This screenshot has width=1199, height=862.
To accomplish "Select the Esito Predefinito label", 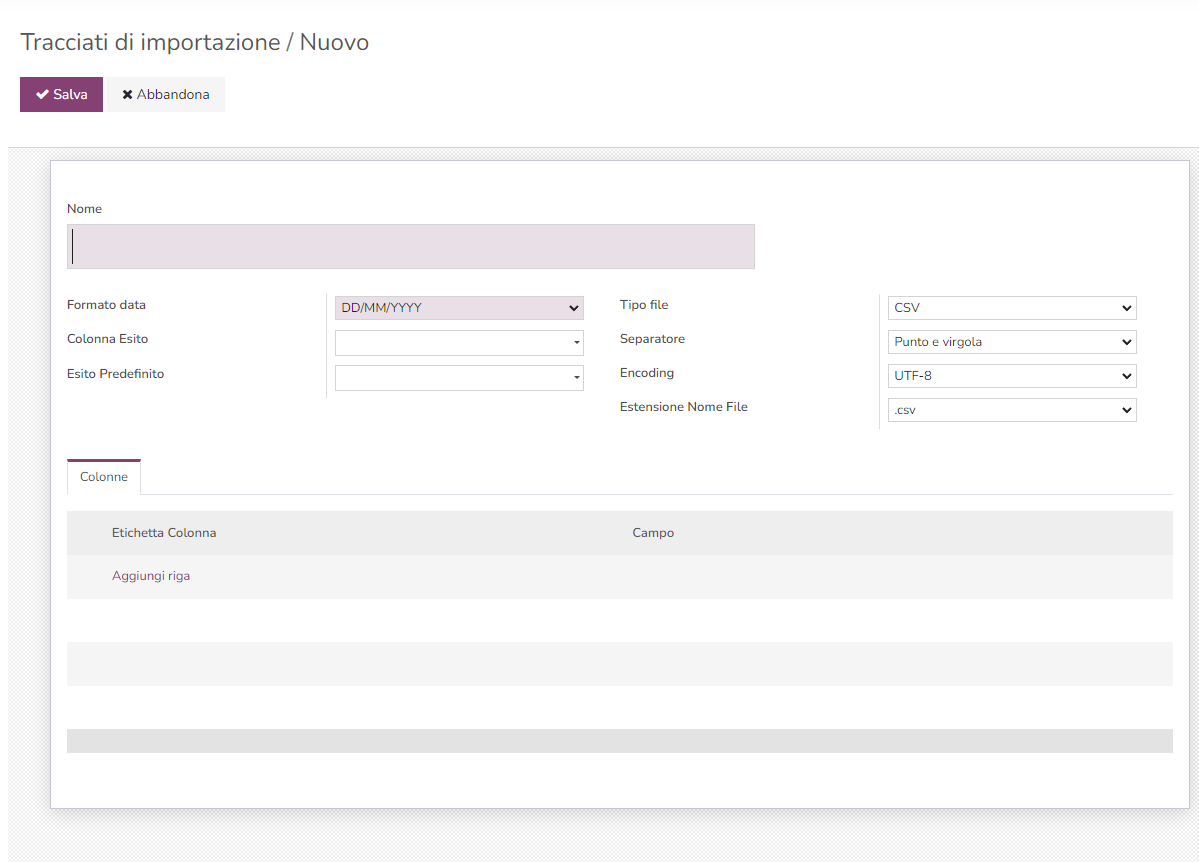I will tap(115, 374).
